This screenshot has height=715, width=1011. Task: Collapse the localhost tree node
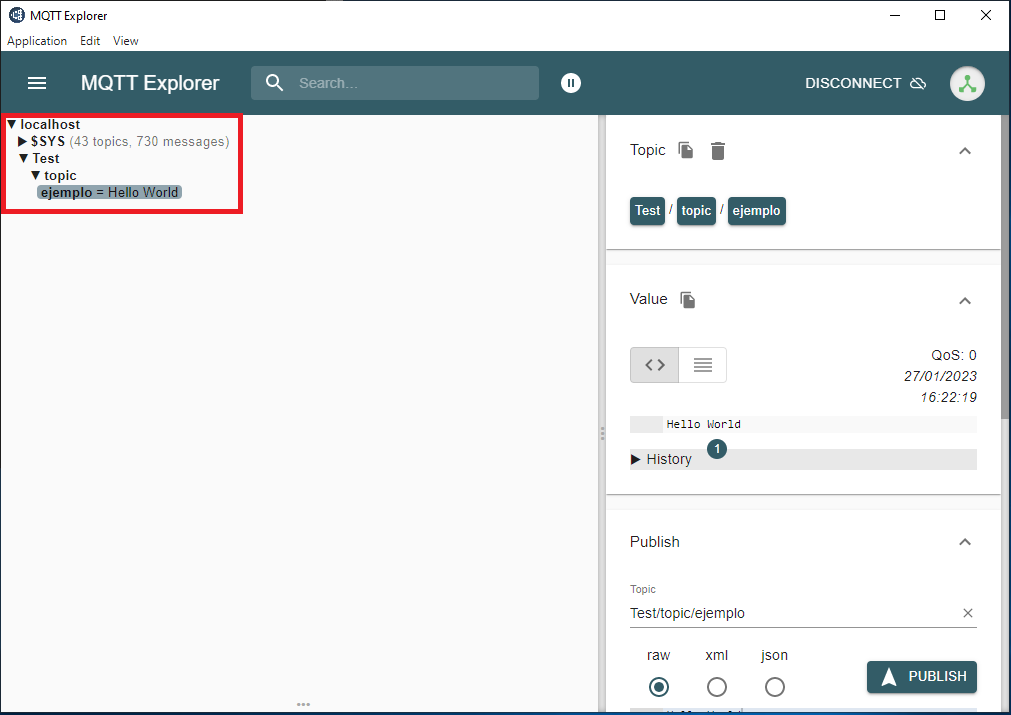(12, 124)
